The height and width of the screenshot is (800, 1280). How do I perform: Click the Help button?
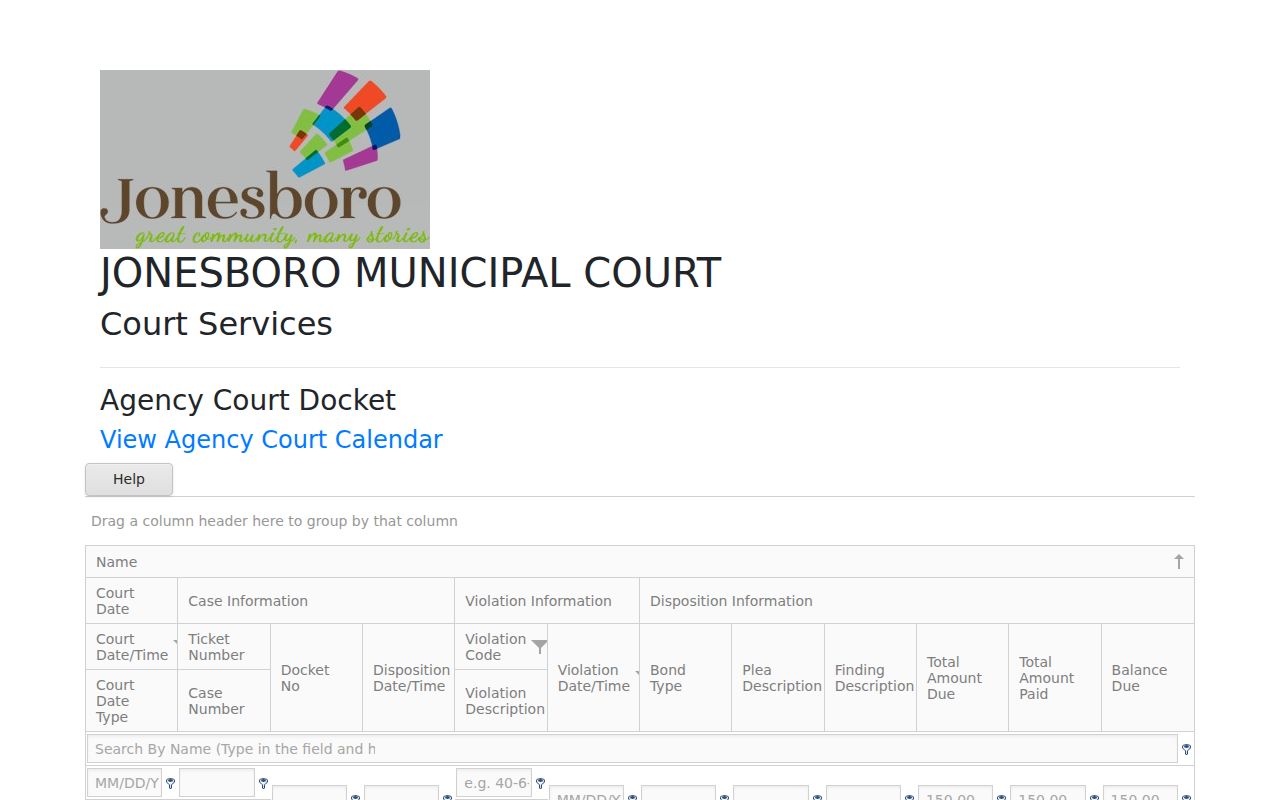coord(129,479)
